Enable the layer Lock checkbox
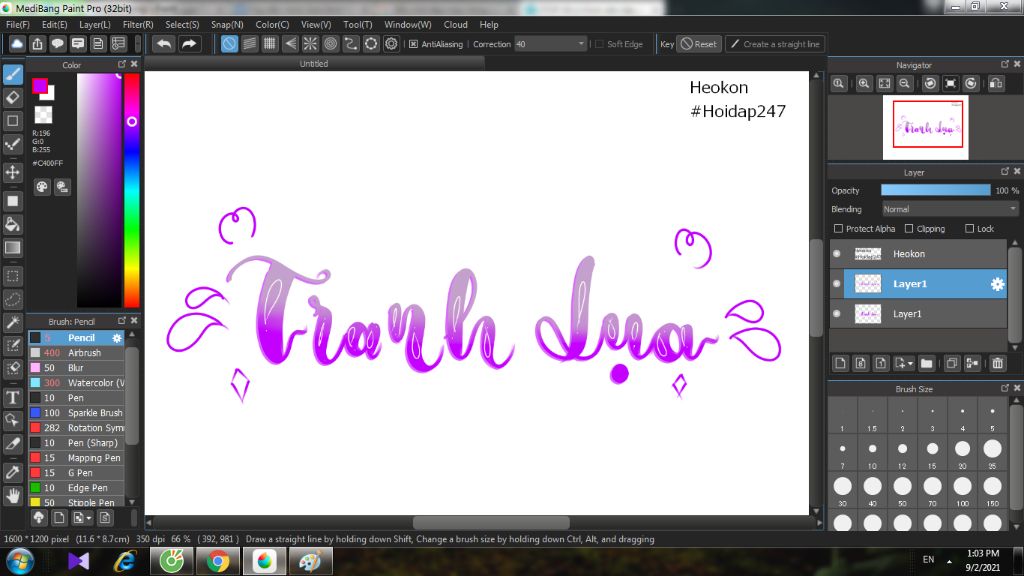This screenshot has width=1024, height=576. tap(970, 229)
